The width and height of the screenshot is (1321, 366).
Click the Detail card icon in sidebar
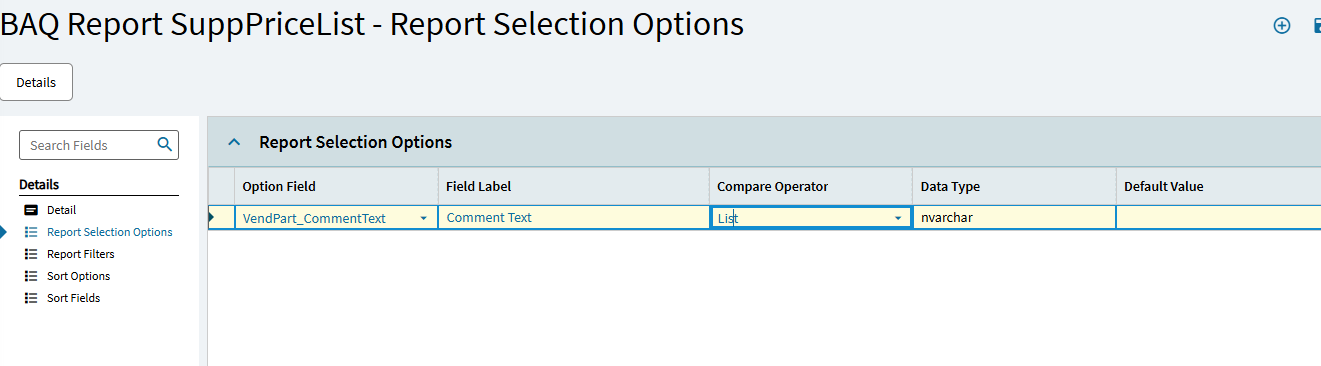click(x=31, y=210)
